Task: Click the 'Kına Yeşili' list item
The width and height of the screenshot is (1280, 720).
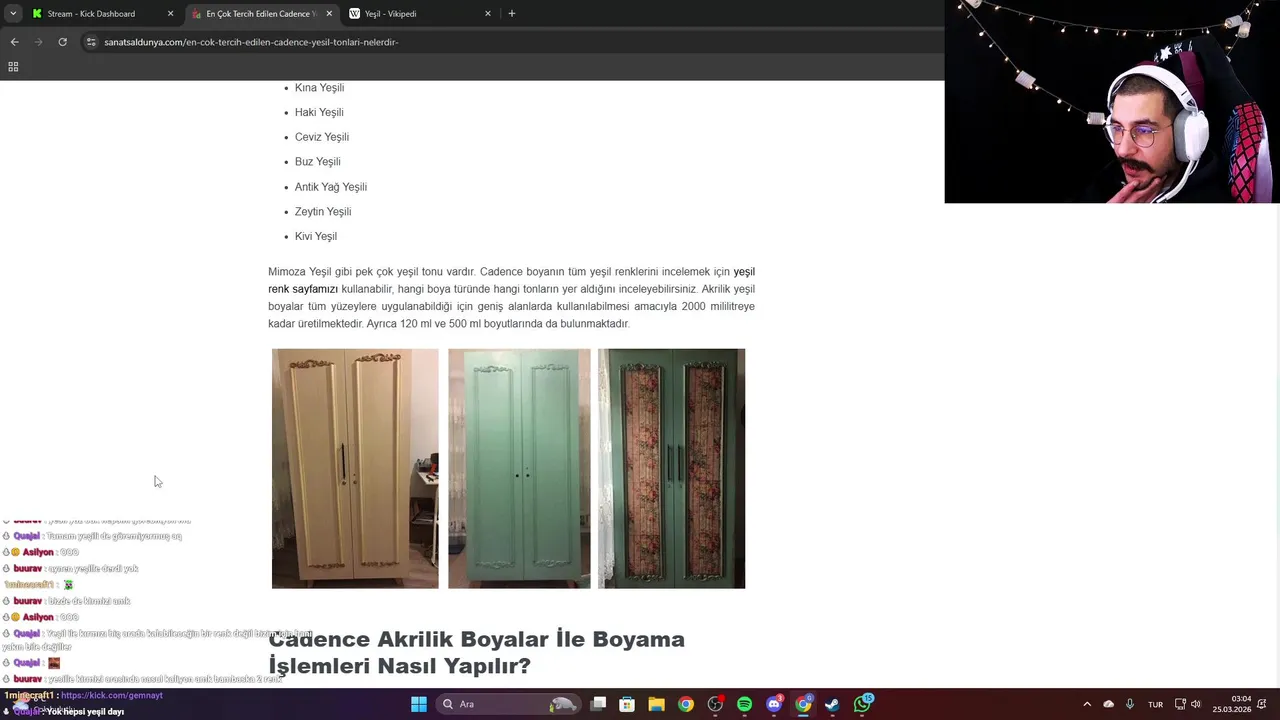Action: pos(319,88)
